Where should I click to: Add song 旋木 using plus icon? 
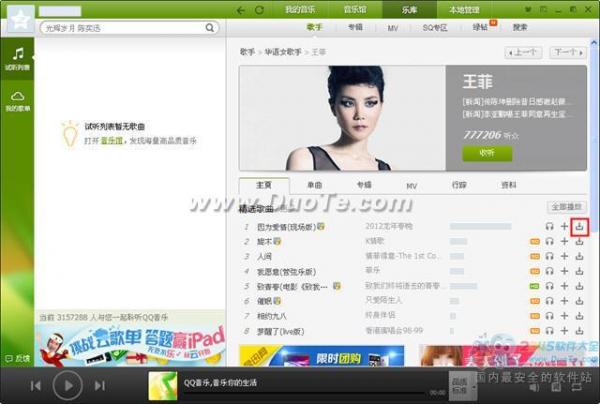point(564,241)
